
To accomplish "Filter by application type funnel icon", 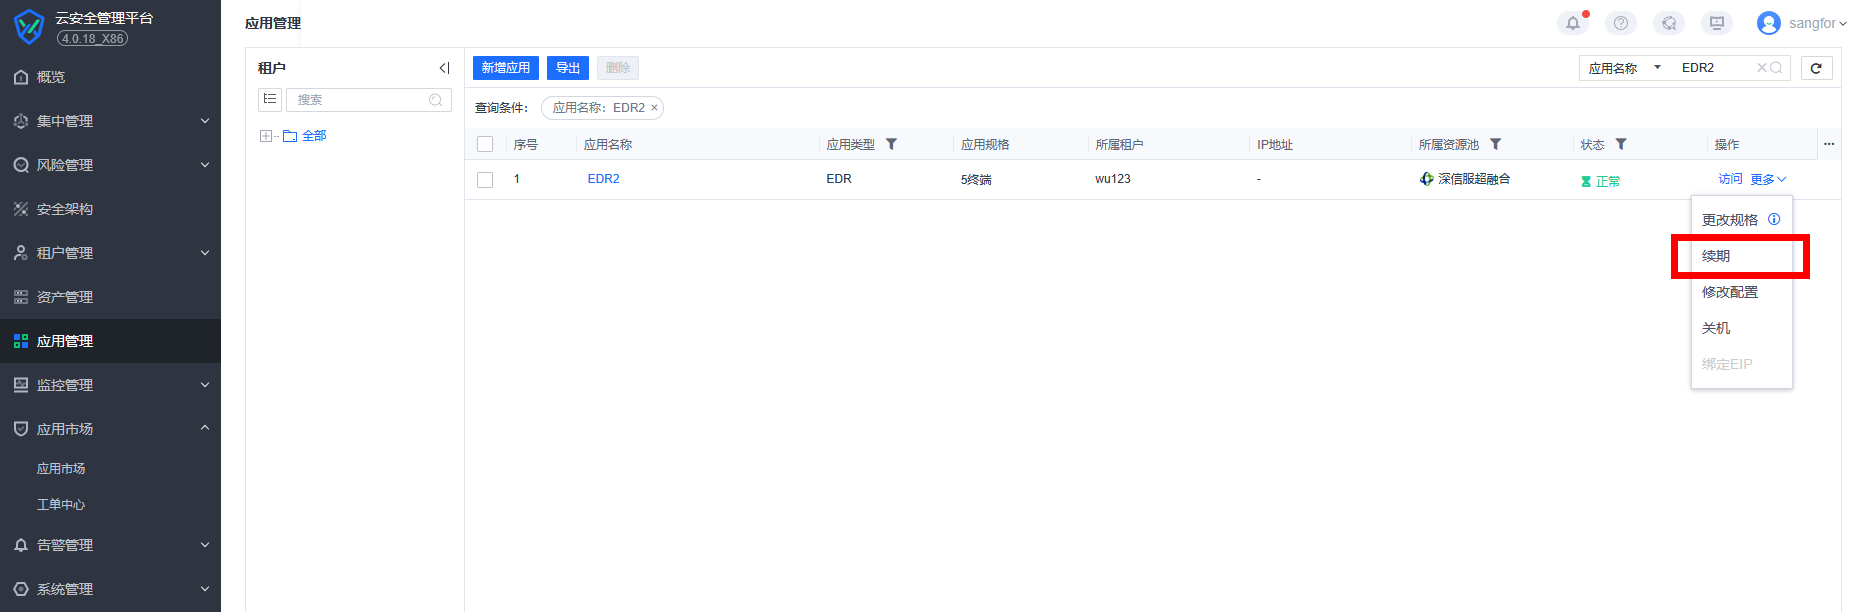I will 891,144.
